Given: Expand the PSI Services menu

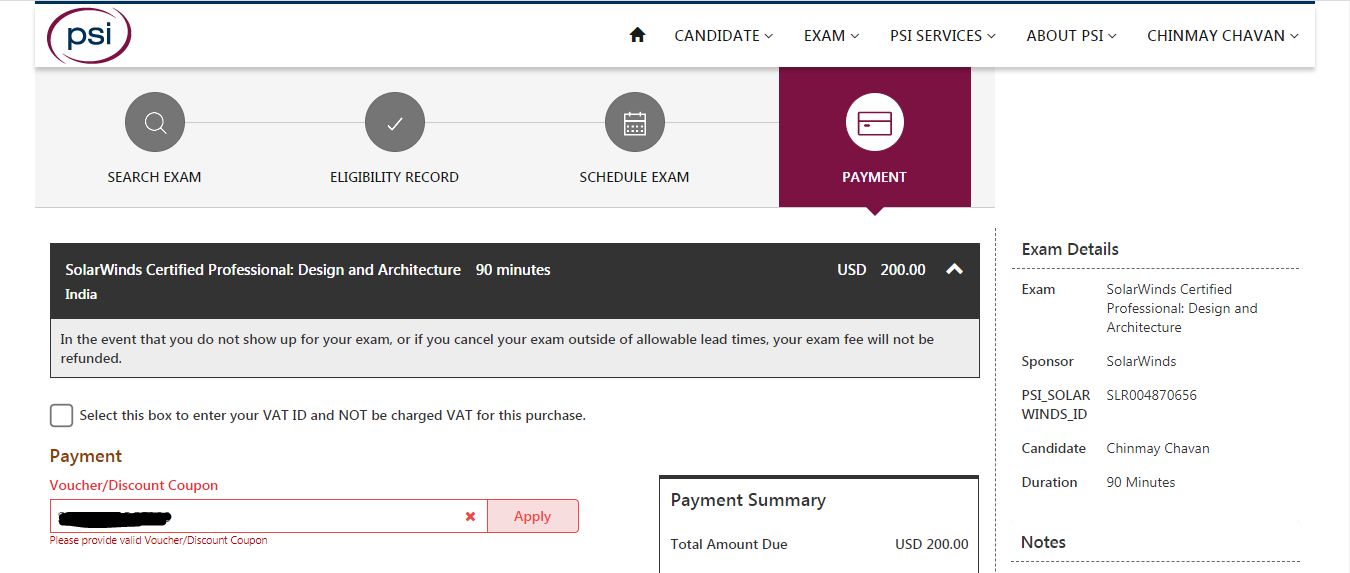Looking at the screenshot, I should point(942,35).
